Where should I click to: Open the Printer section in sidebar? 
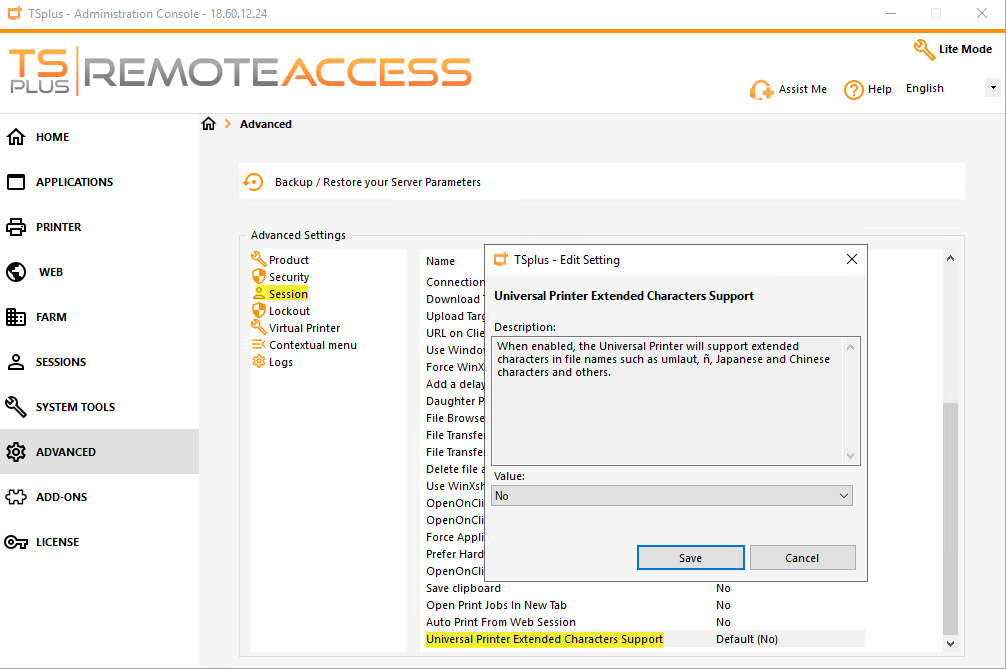pyautogui.click(x=58, y=227)
